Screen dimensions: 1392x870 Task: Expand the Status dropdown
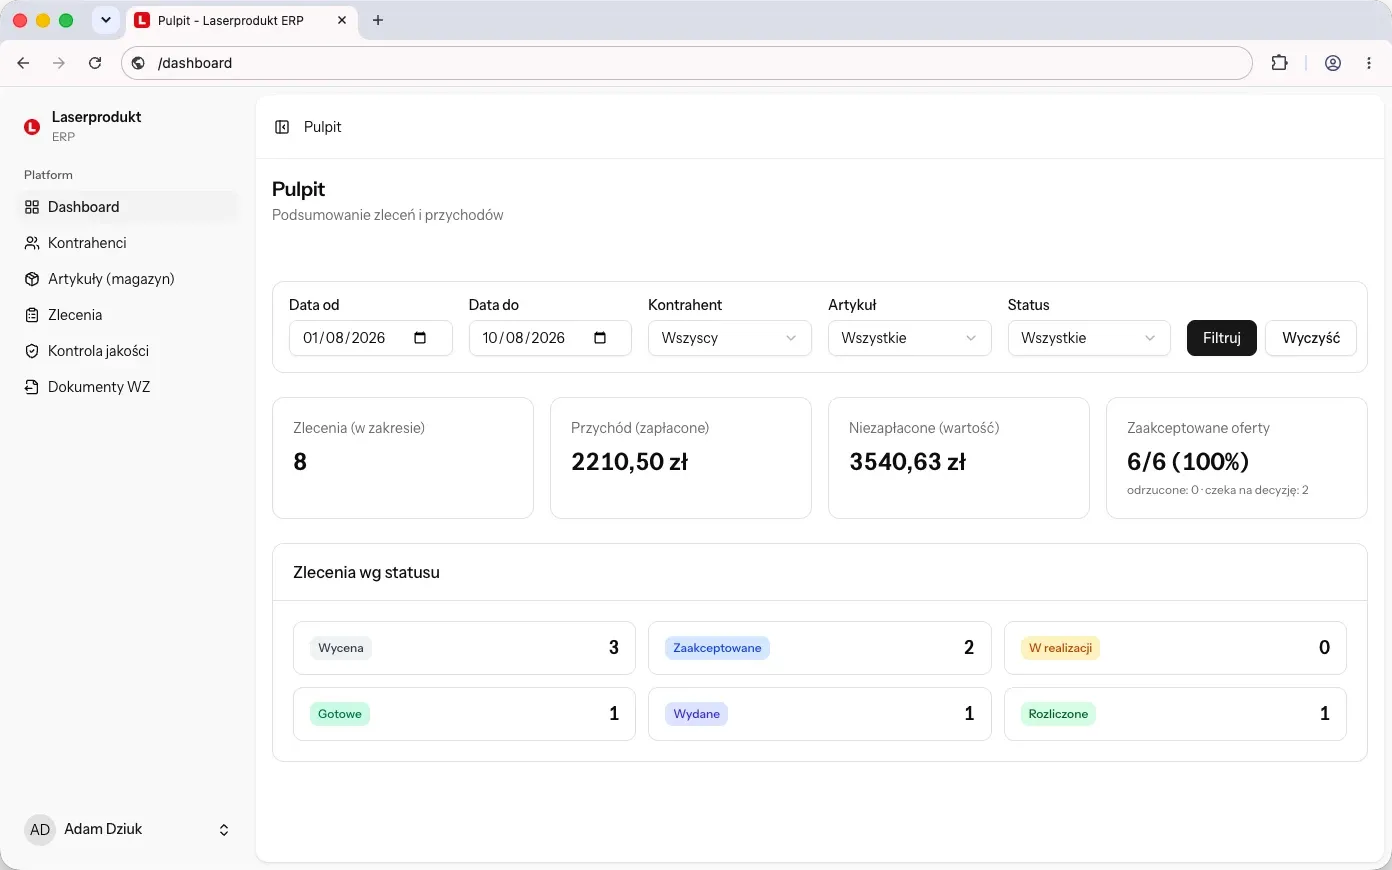[1089, 338]
